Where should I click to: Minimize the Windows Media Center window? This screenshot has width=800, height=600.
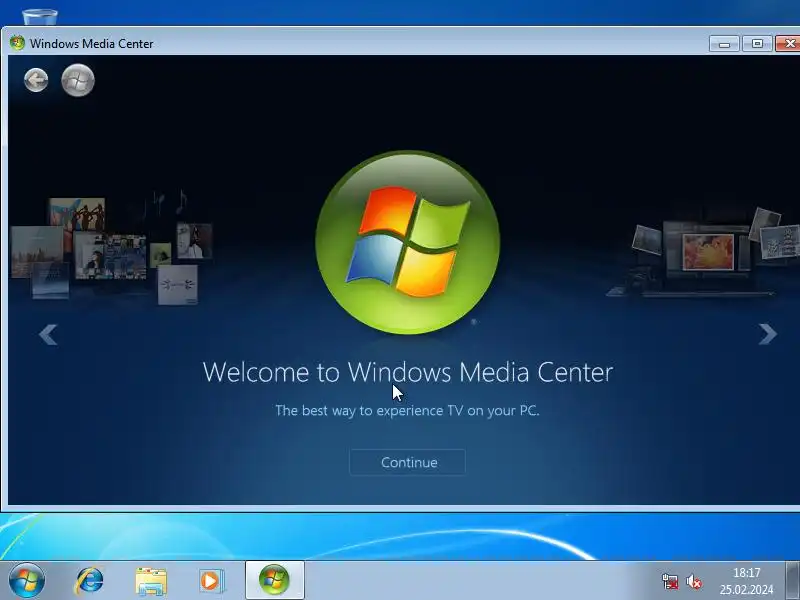(724, 44)
